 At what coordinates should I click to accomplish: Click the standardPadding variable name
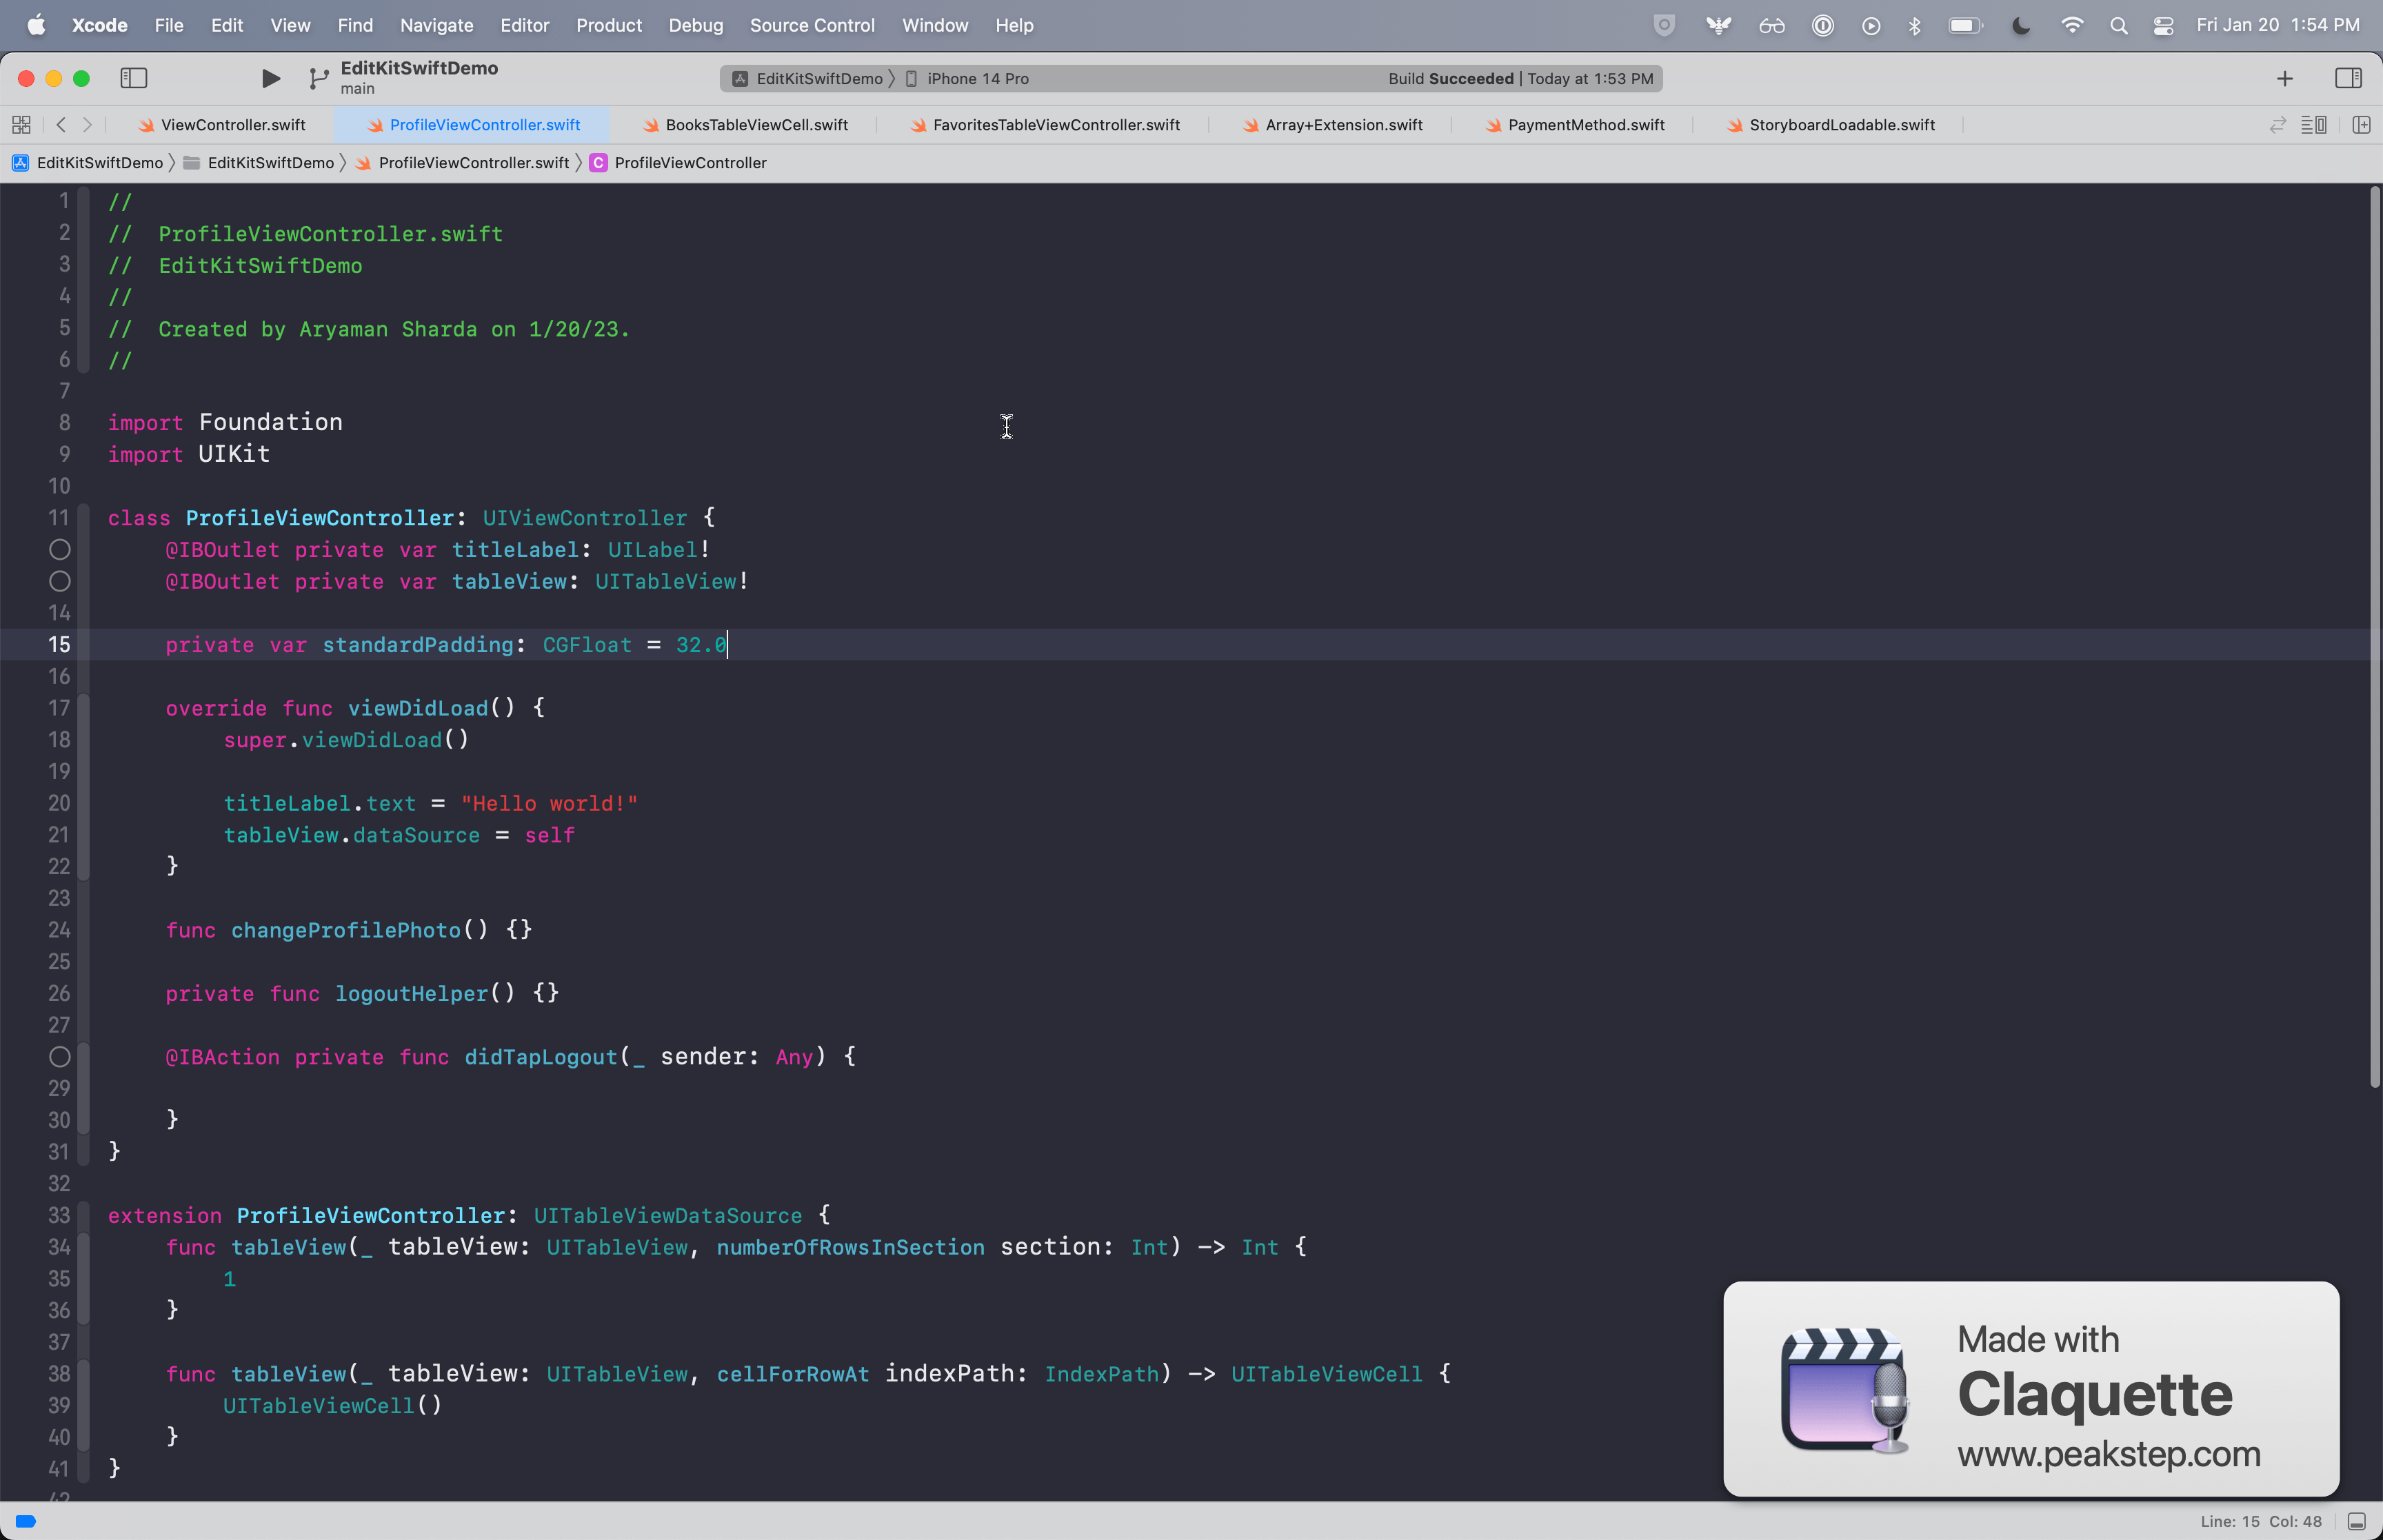[x=418, y=645]
